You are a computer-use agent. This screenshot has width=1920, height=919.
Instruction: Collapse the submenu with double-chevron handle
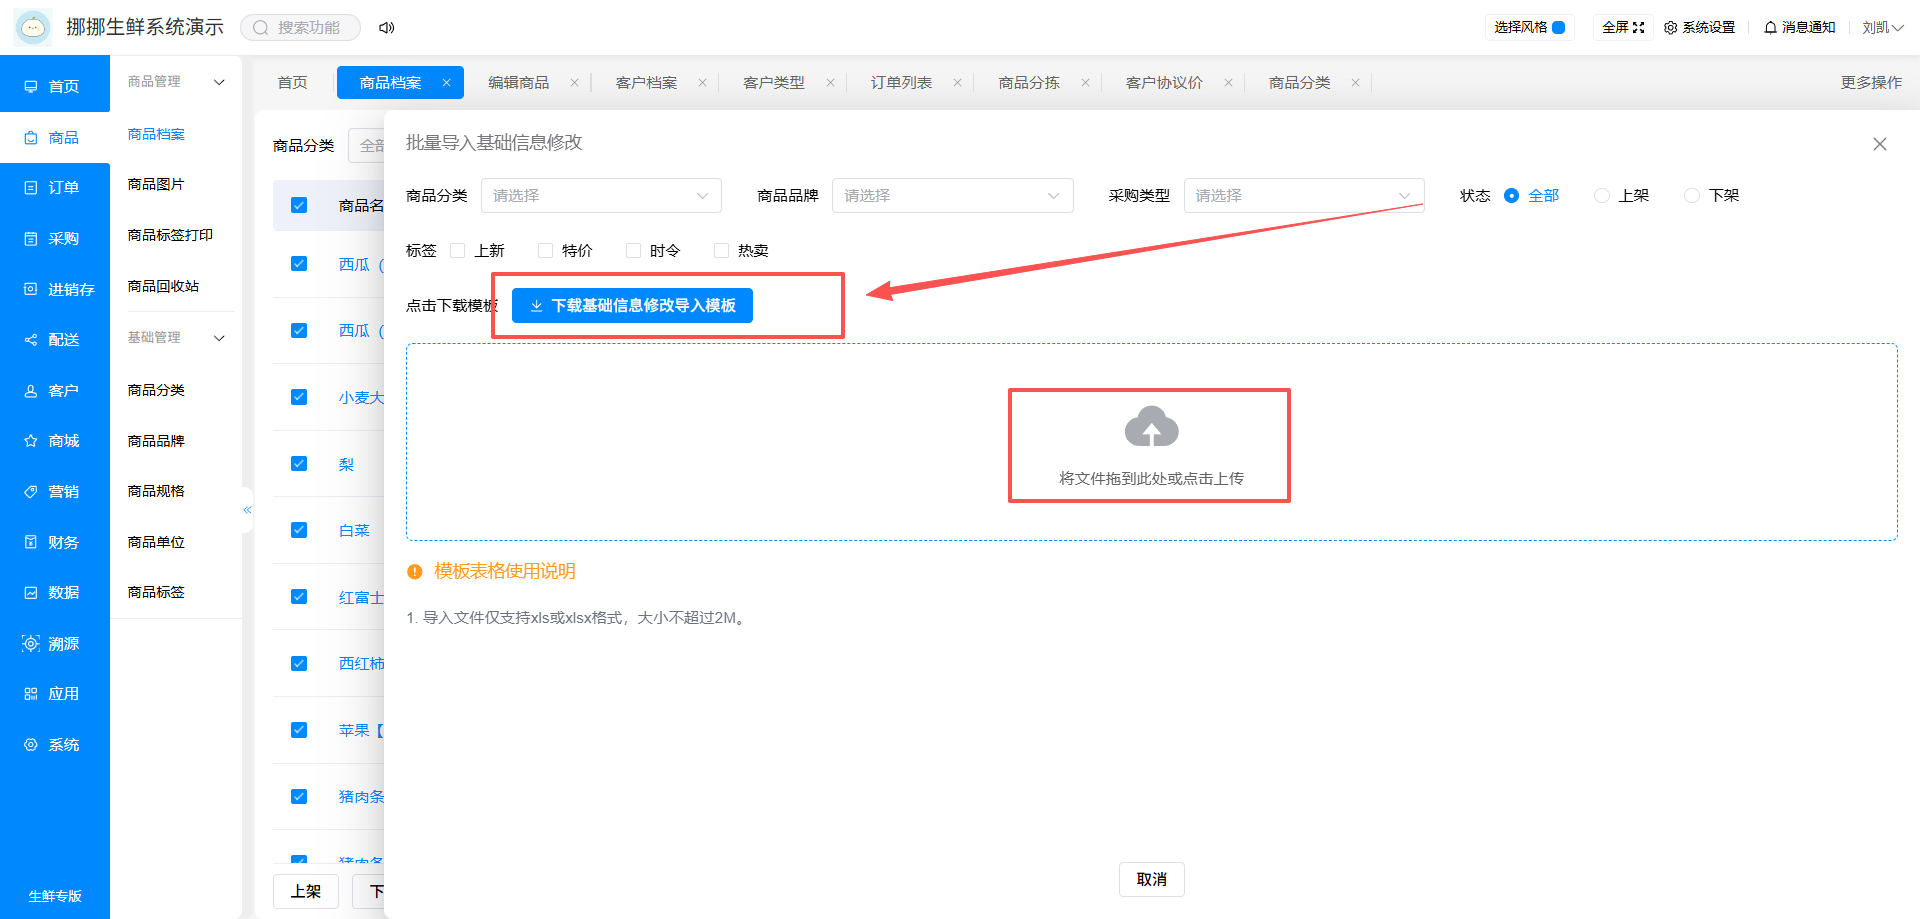(x=247, y=510)
